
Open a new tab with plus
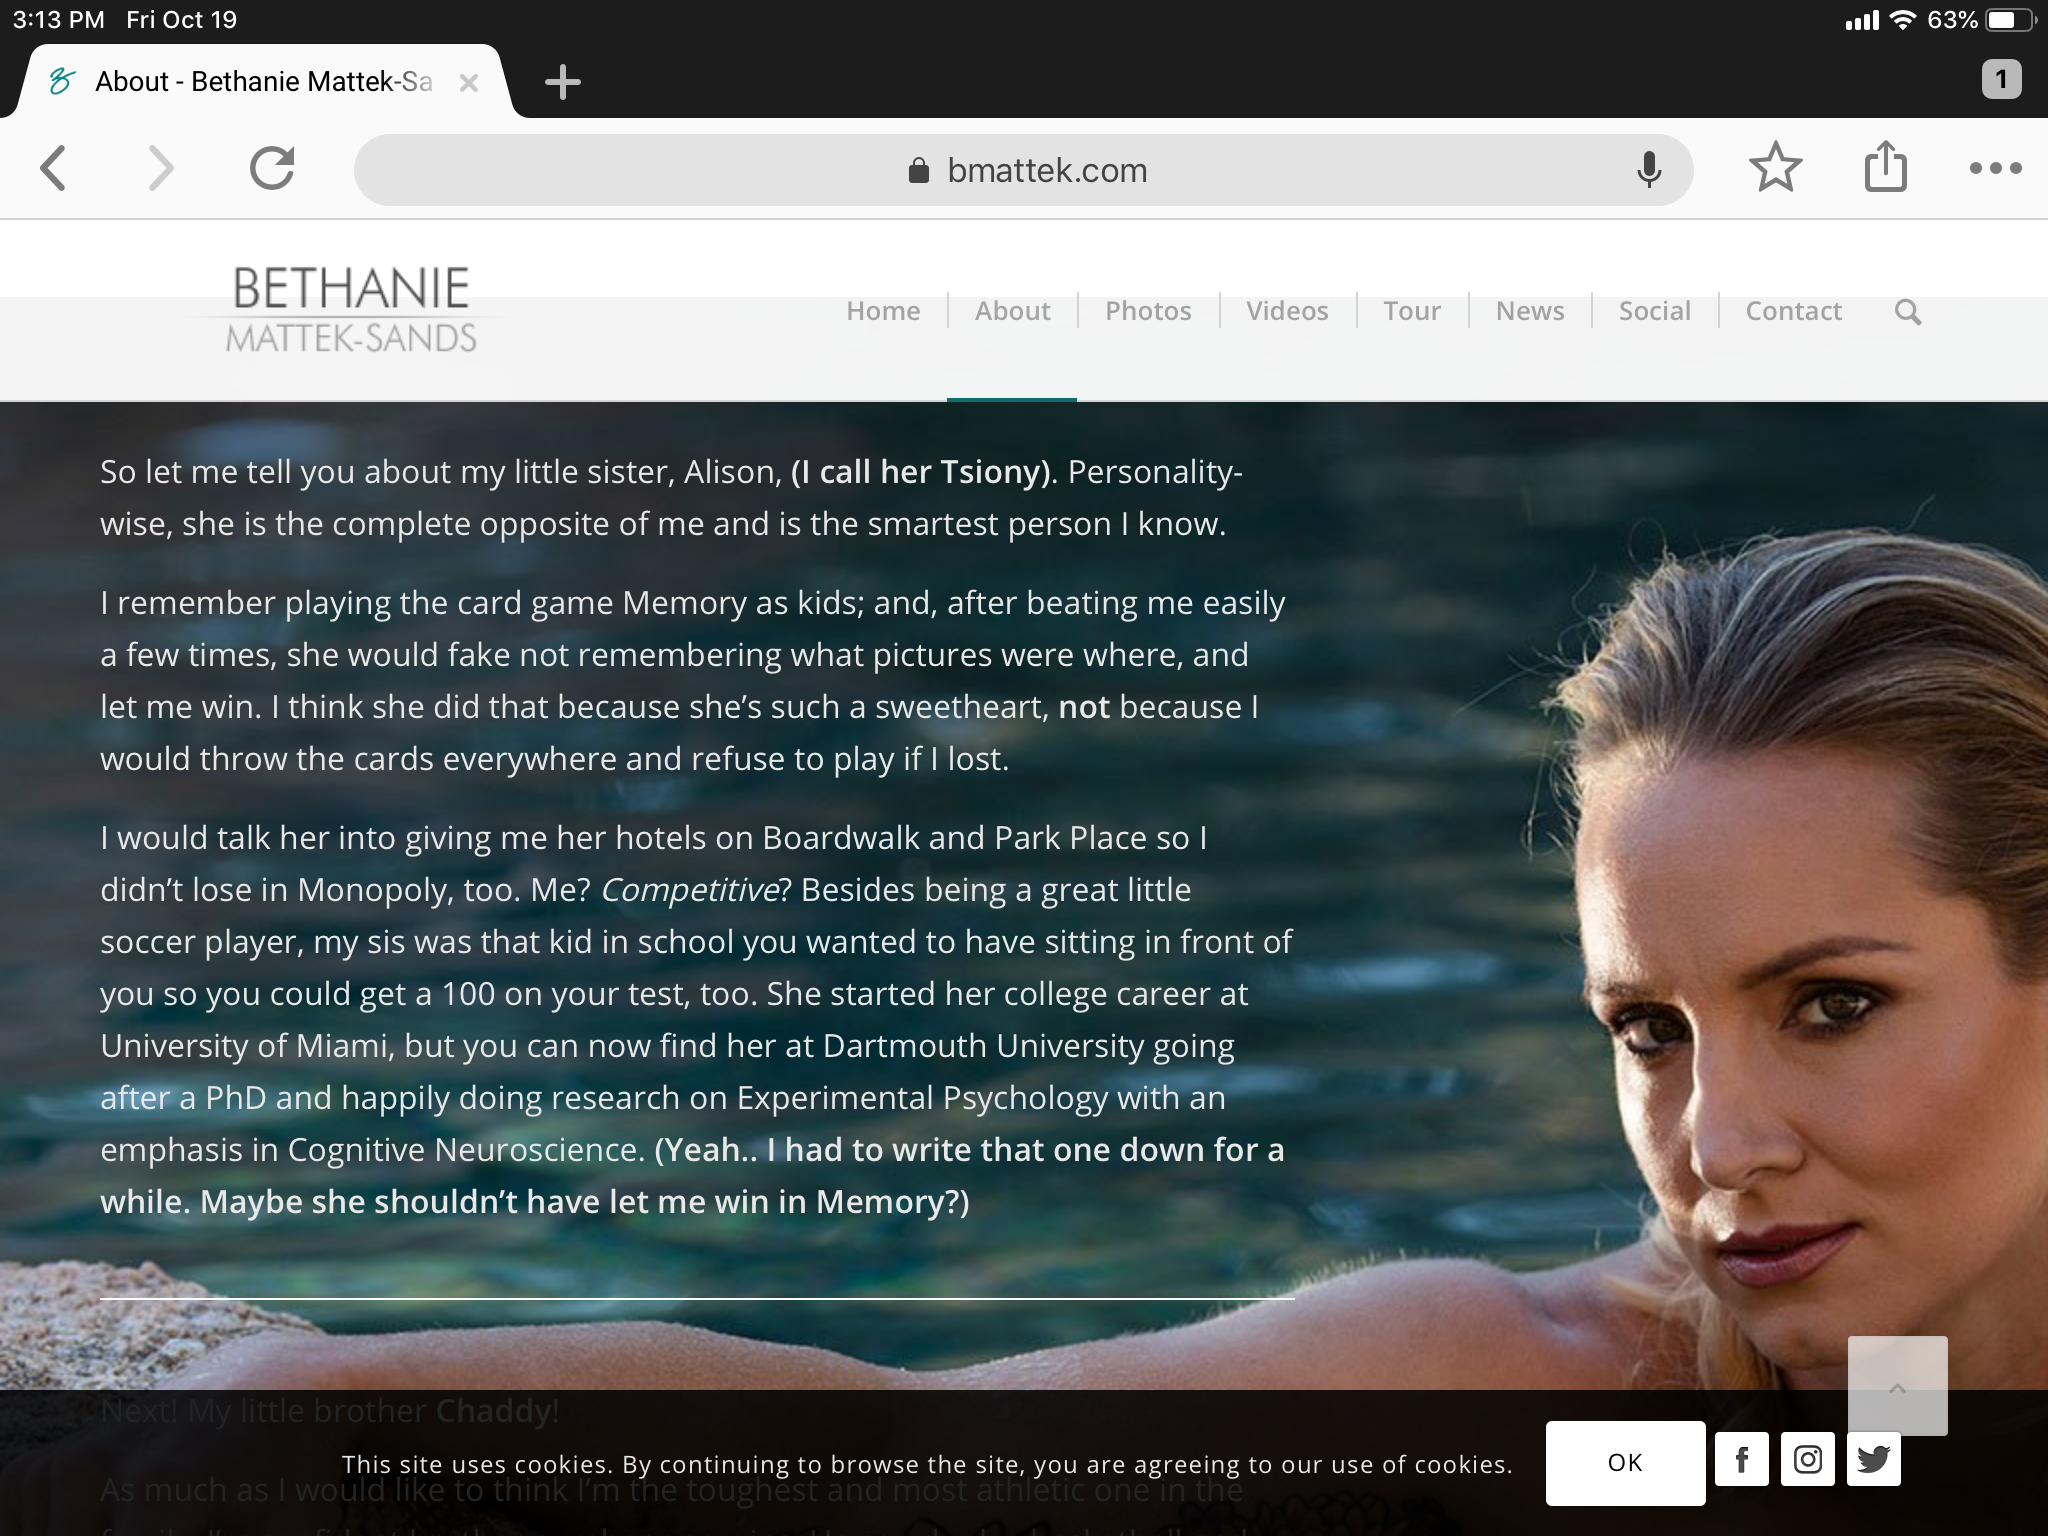(563, 82)
